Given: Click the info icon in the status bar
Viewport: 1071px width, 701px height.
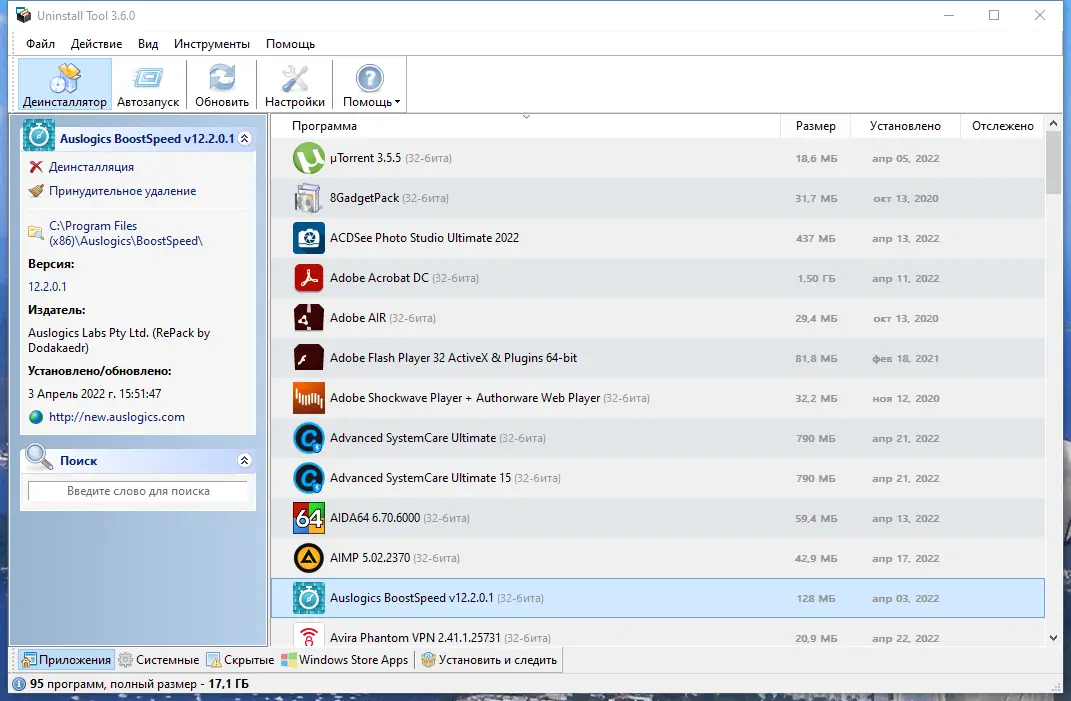Looking at the screenshot, I should coord(19,684).
